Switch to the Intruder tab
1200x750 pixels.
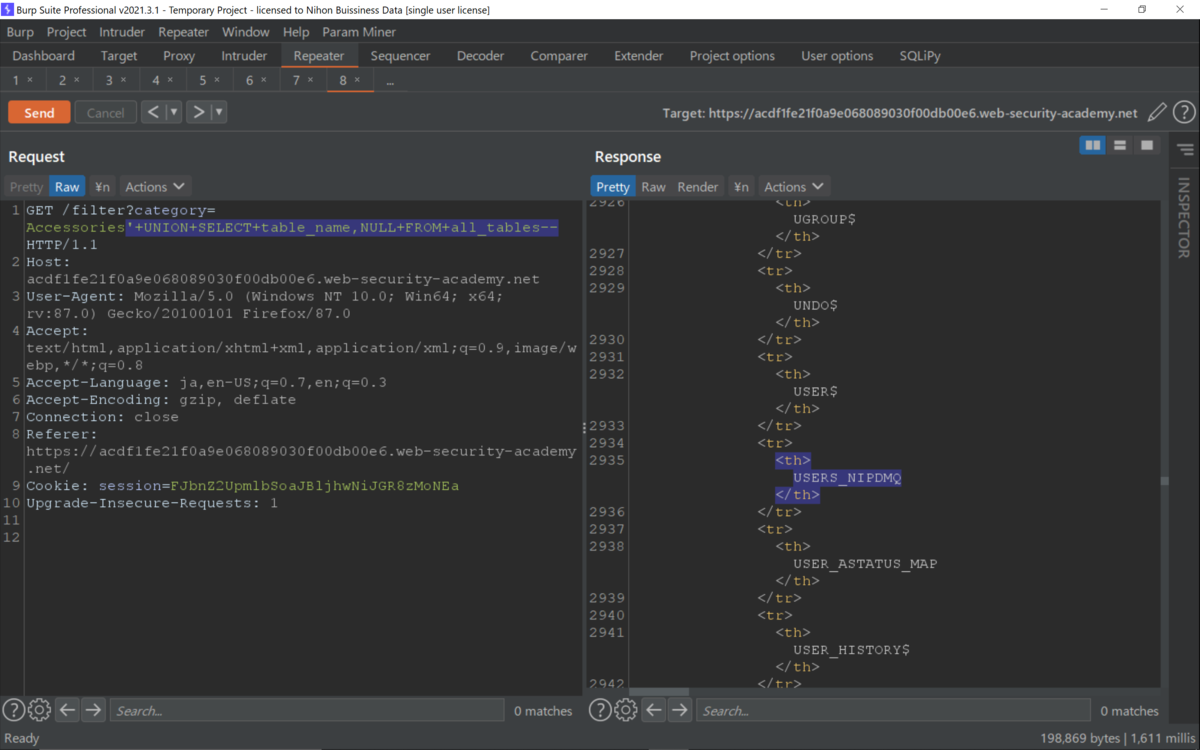(244, 56)
